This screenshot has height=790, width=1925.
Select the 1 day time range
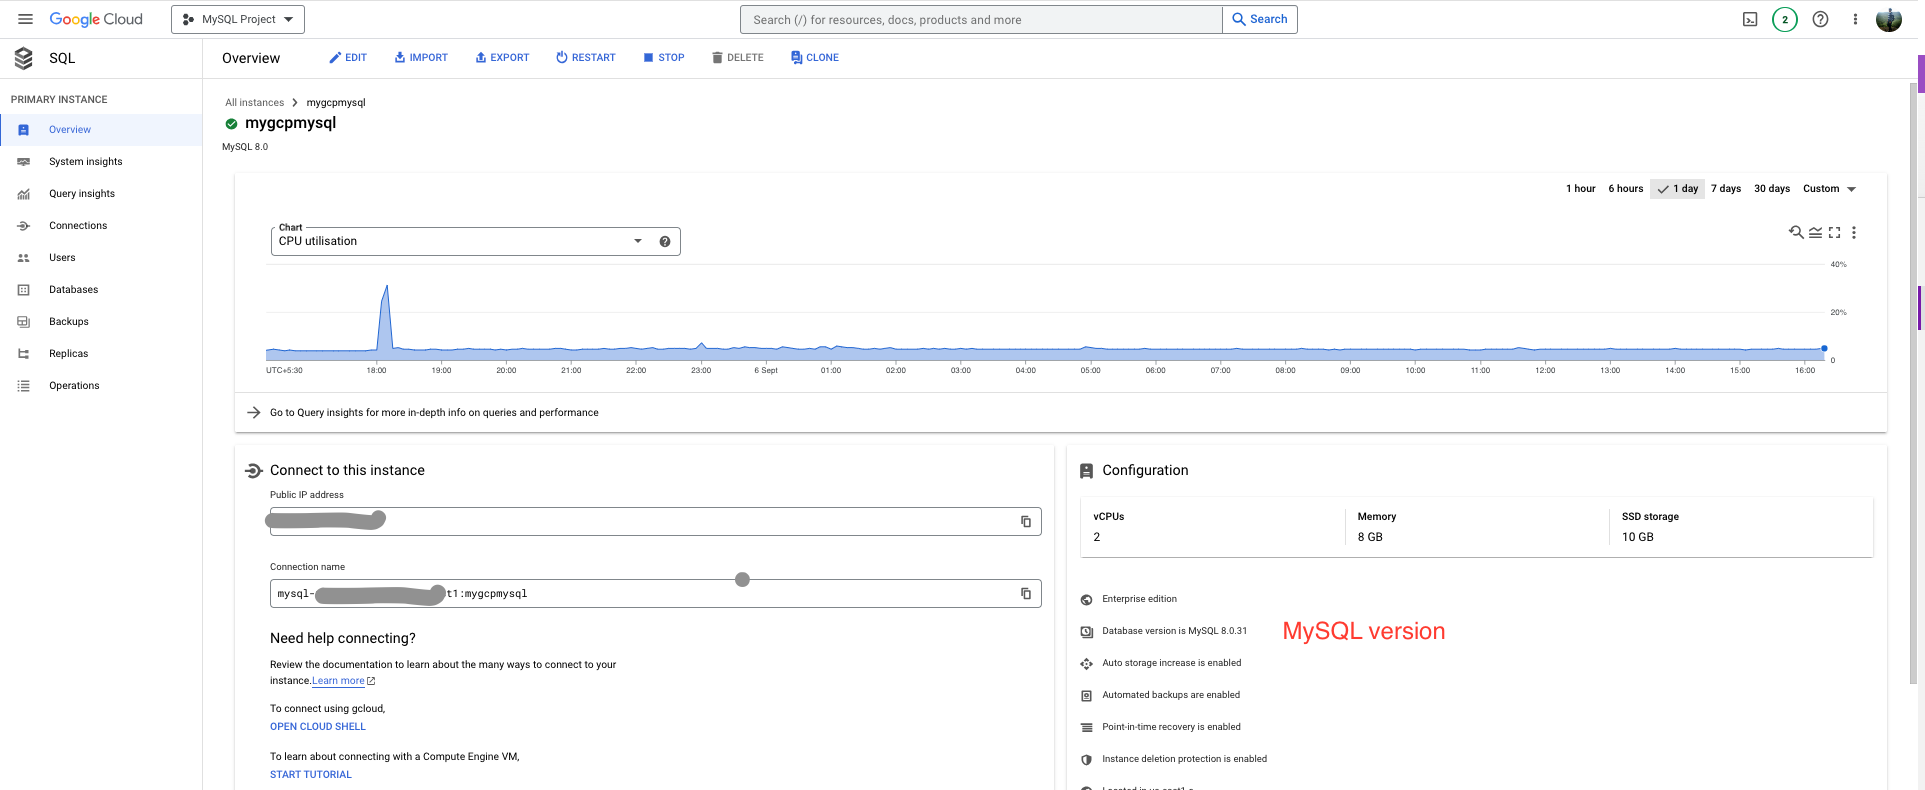[x=1677, y=188]
